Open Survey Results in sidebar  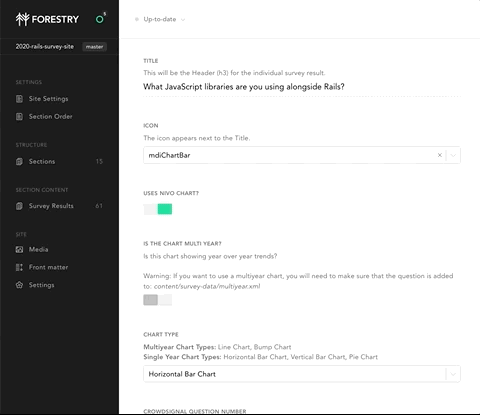[59, 206]
